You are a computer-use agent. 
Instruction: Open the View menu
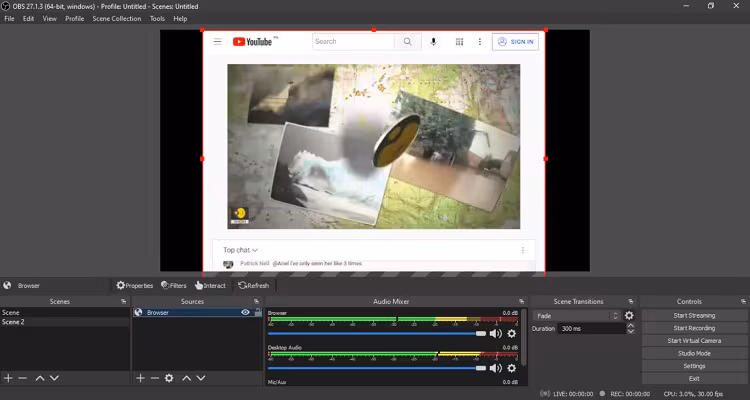pos(49,19)
